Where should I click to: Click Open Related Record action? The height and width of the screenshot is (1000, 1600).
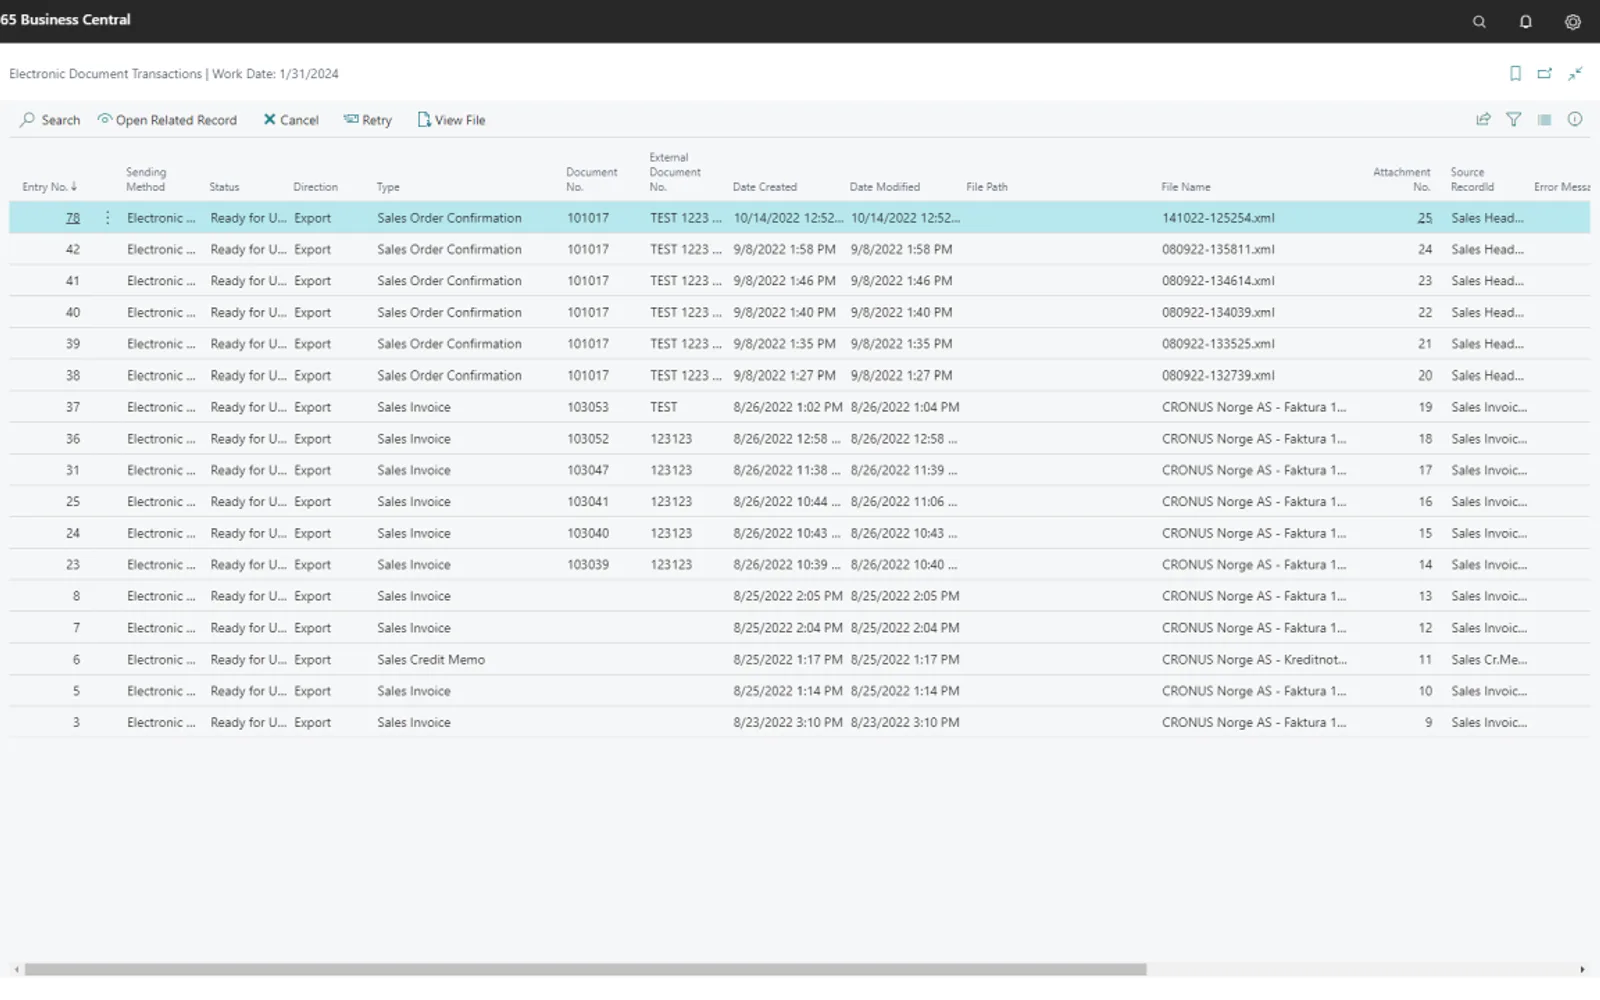coord(167,119)
